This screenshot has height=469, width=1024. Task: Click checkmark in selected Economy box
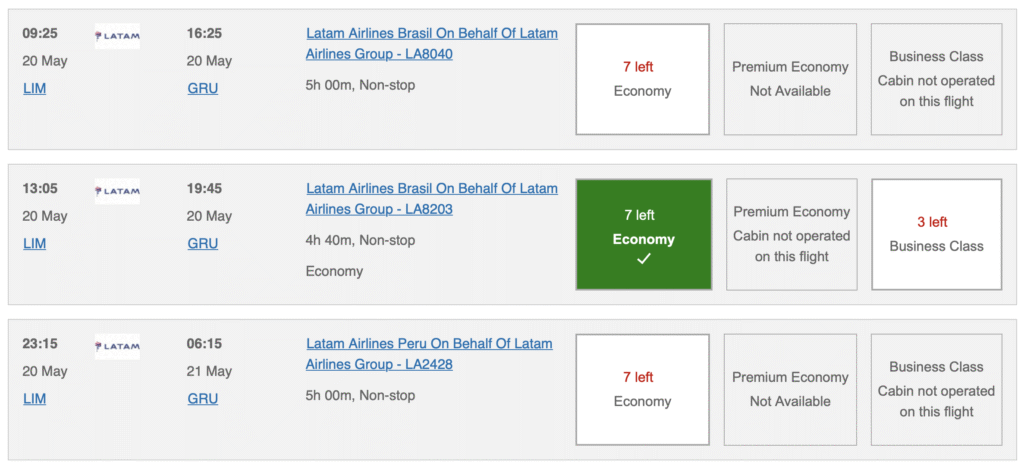click(644, 259)
